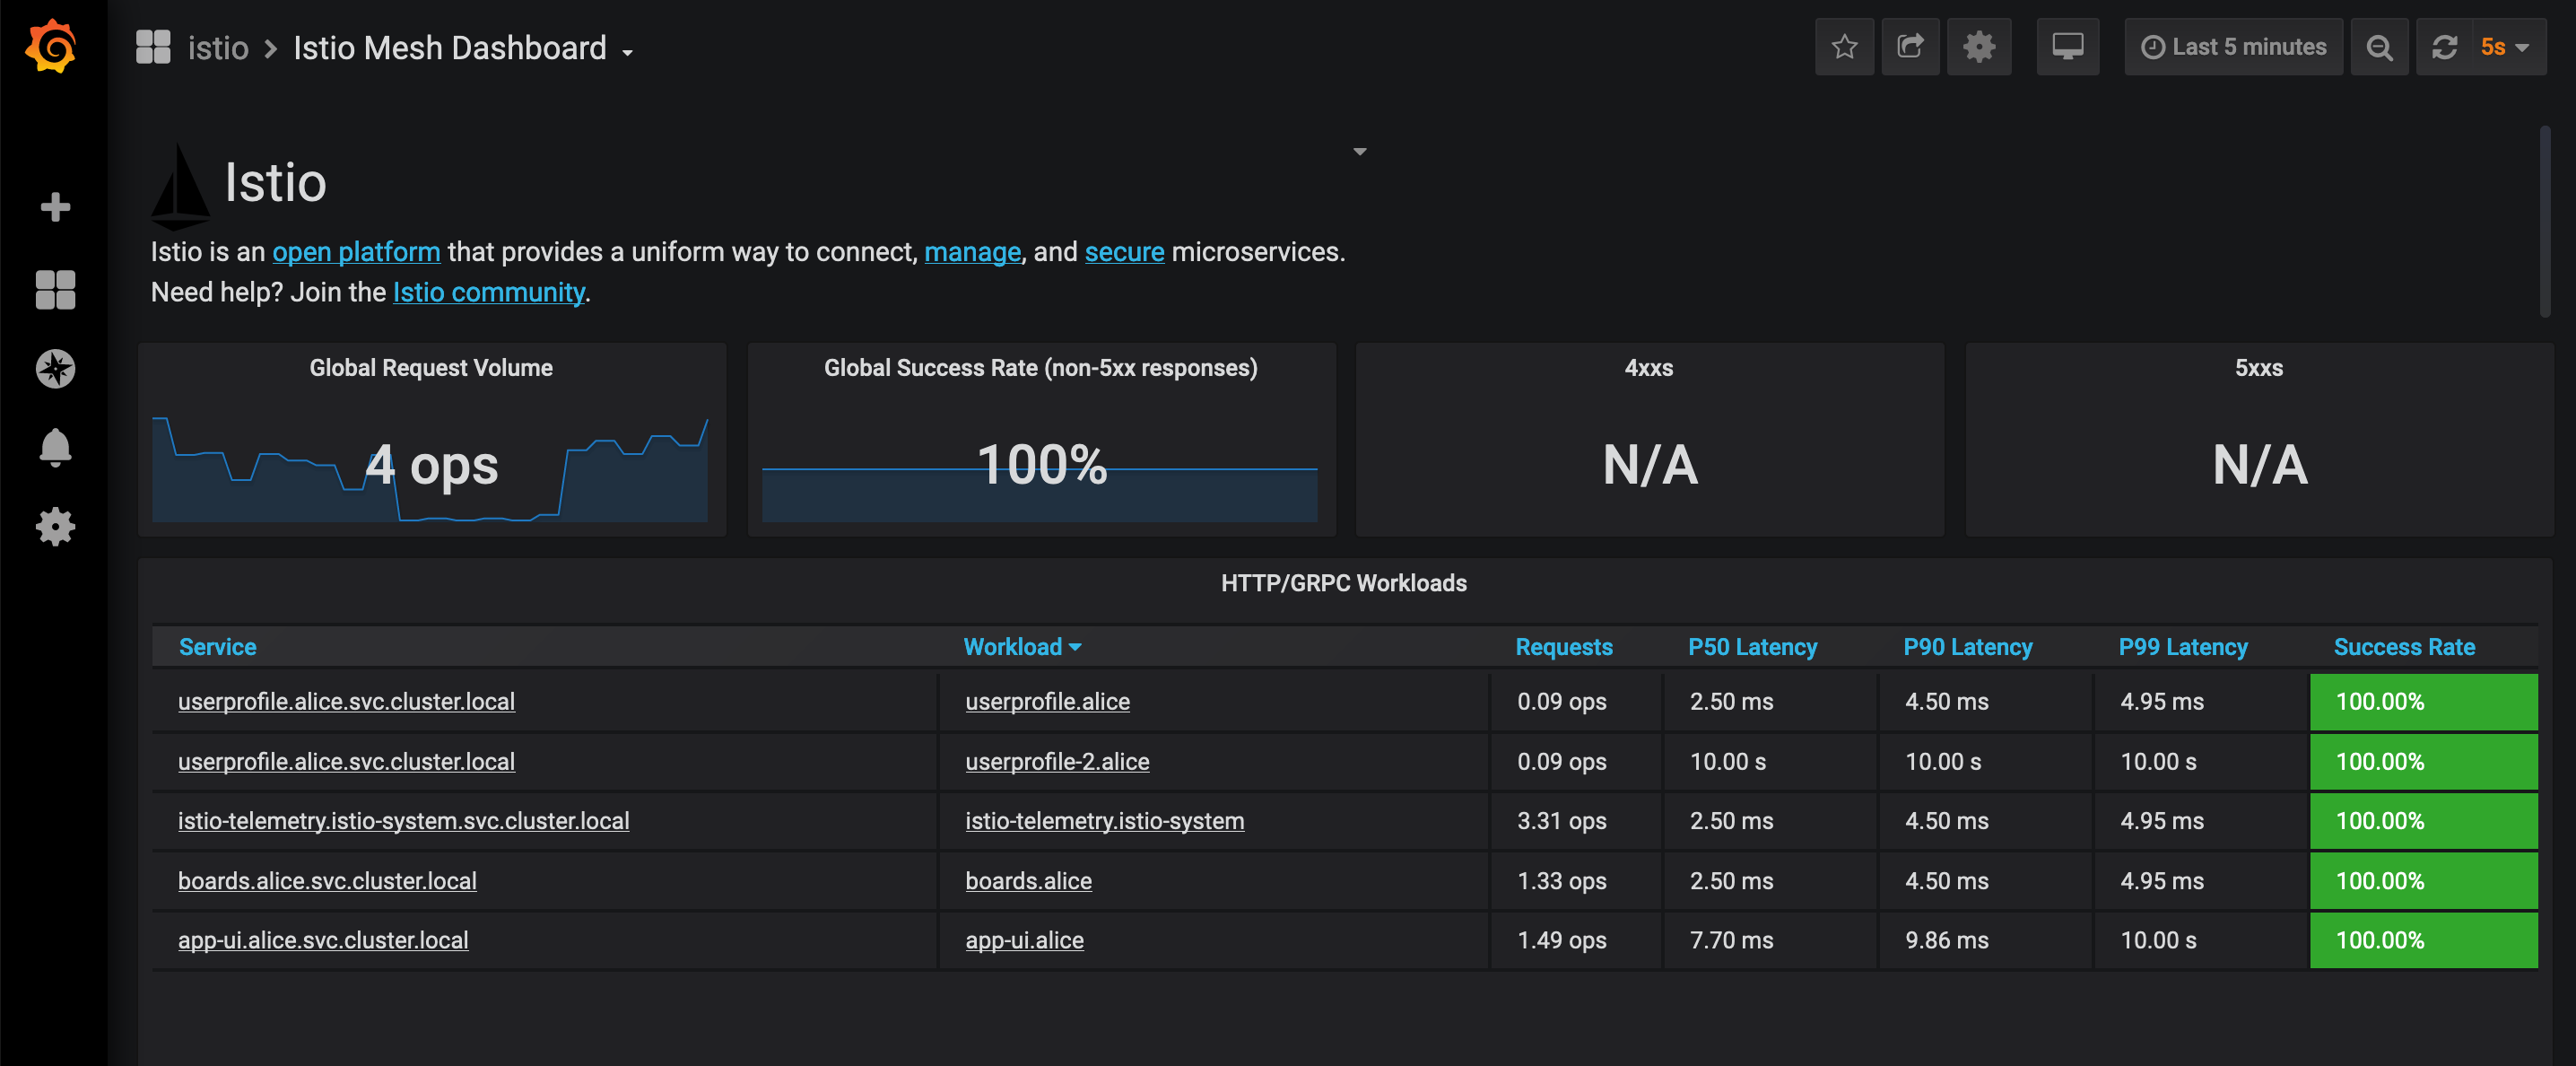This screenshot has width=2576, height=1066.
Task: Click the zoom out time range magnifier
Action: 2379,47
